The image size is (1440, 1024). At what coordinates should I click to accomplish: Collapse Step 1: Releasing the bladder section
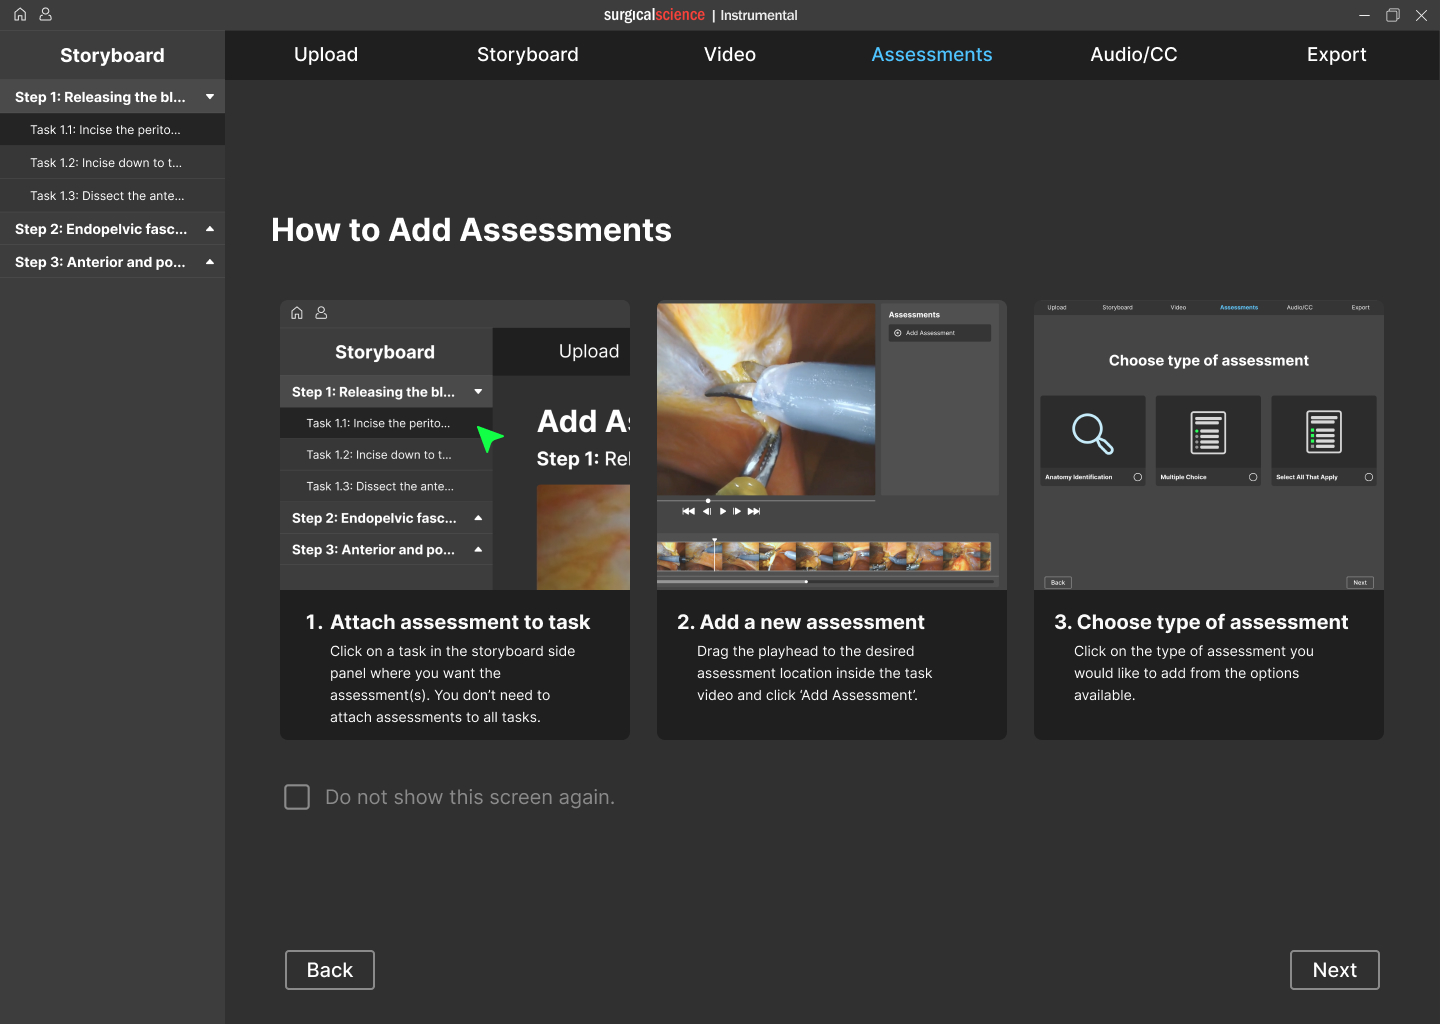(x=209, y=97)
